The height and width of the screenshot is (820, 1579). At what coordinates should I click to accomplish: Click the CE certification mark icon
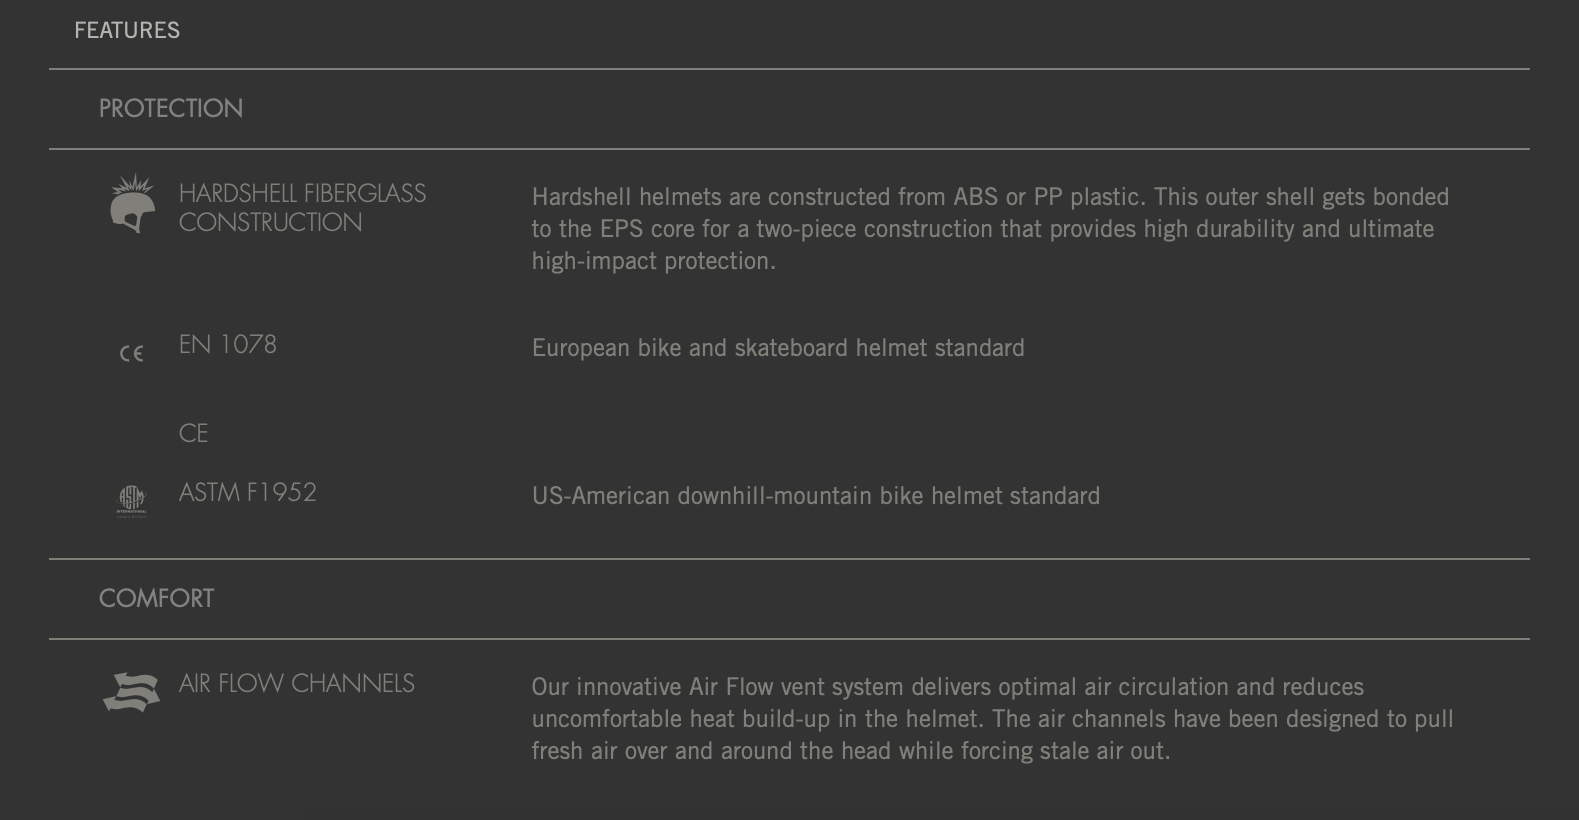[x=132, y=353]
